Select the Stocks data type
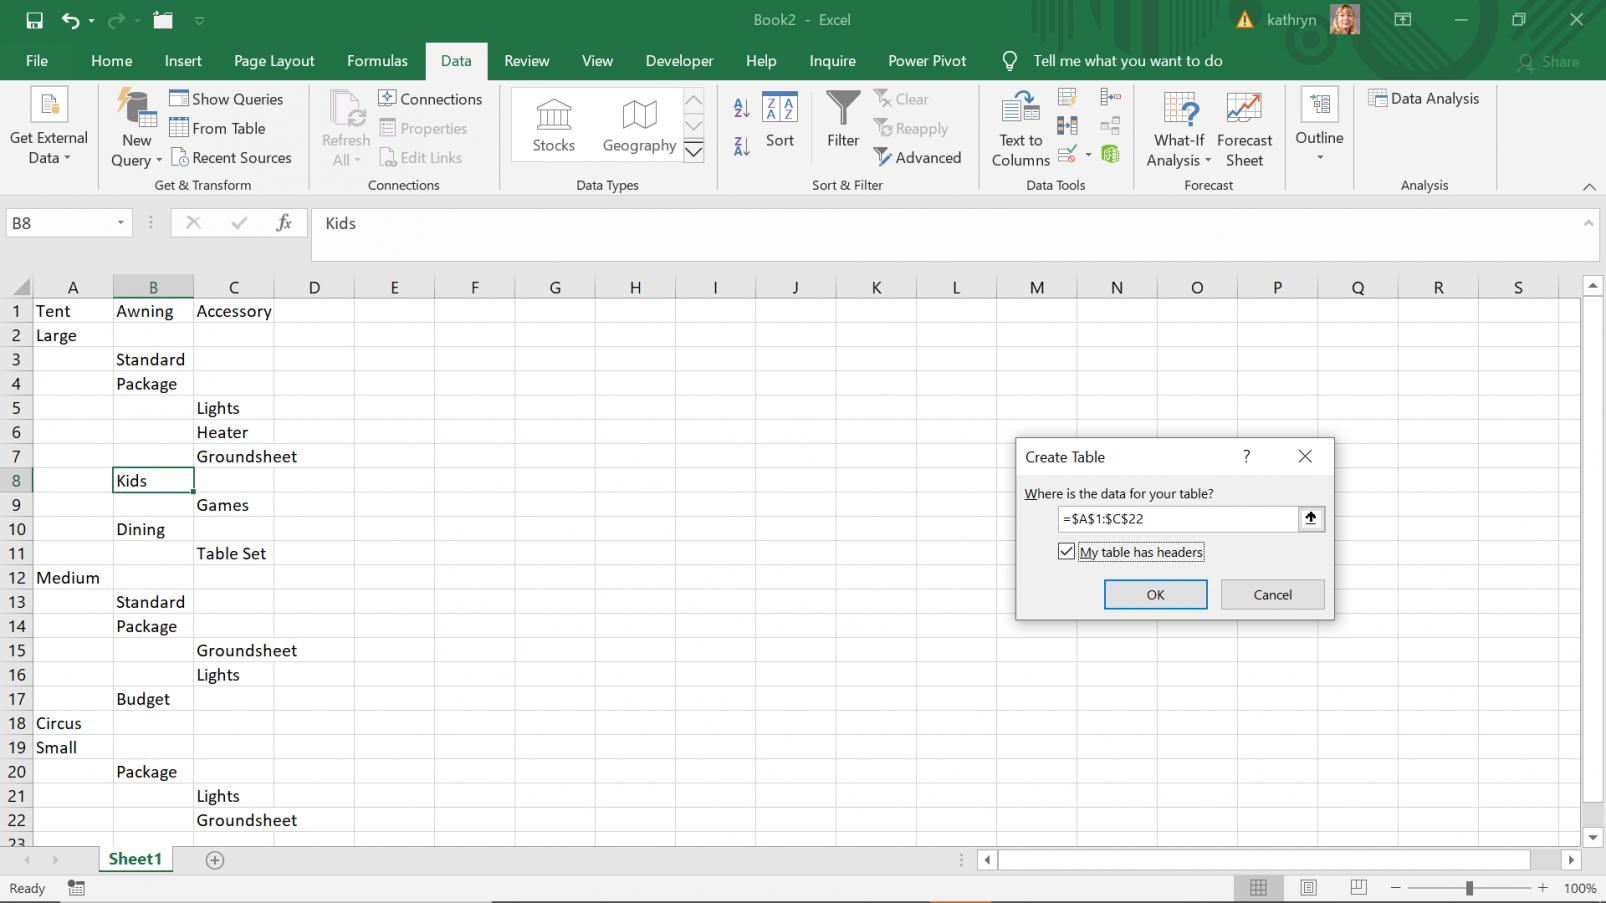This screenshot has height=903, width=1606. pos(553,125)
